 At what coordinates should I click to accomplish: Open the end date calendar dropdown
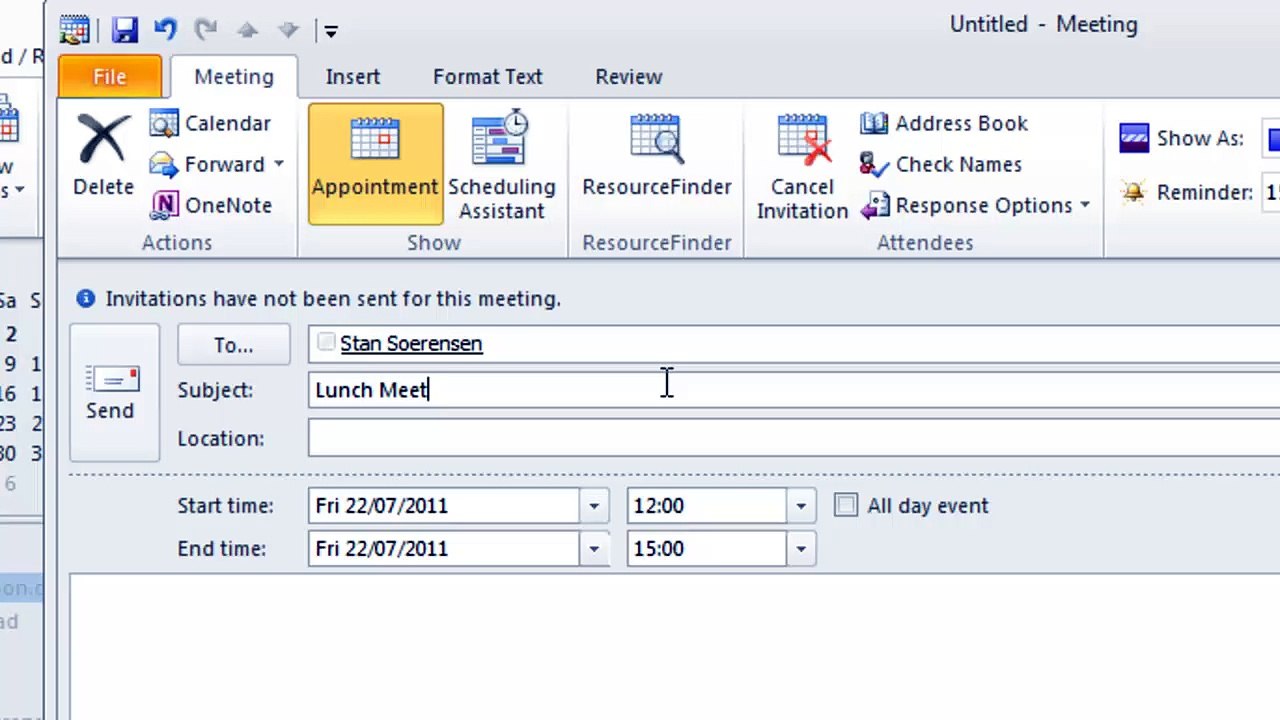(x=594, y=549)
